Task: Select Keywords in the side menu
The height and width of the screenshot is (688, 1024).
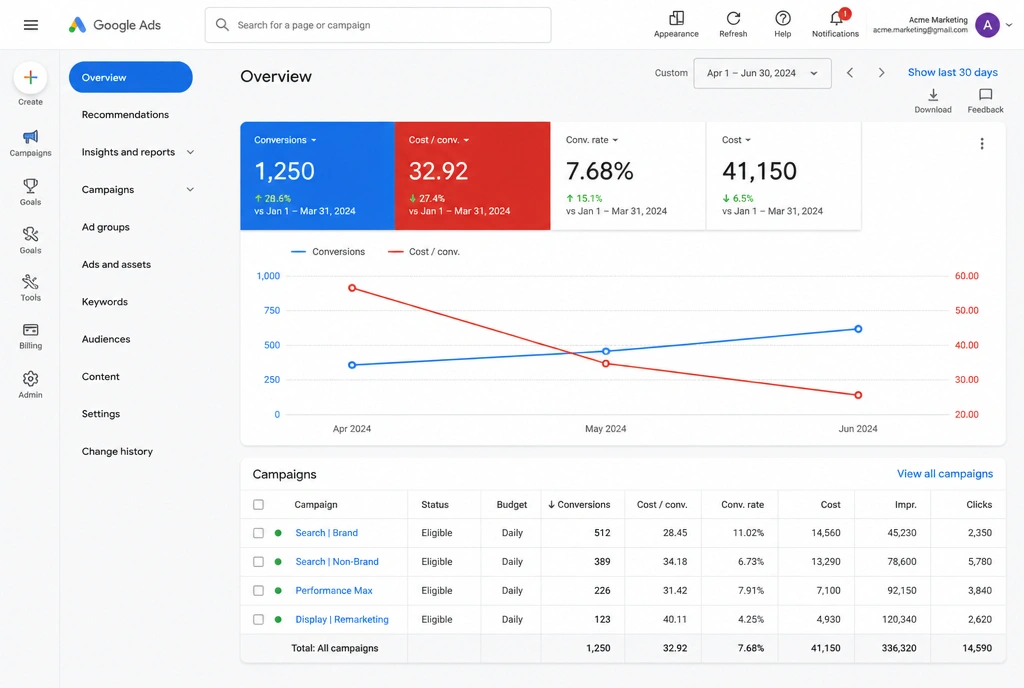Action: [x=104, y=302]
